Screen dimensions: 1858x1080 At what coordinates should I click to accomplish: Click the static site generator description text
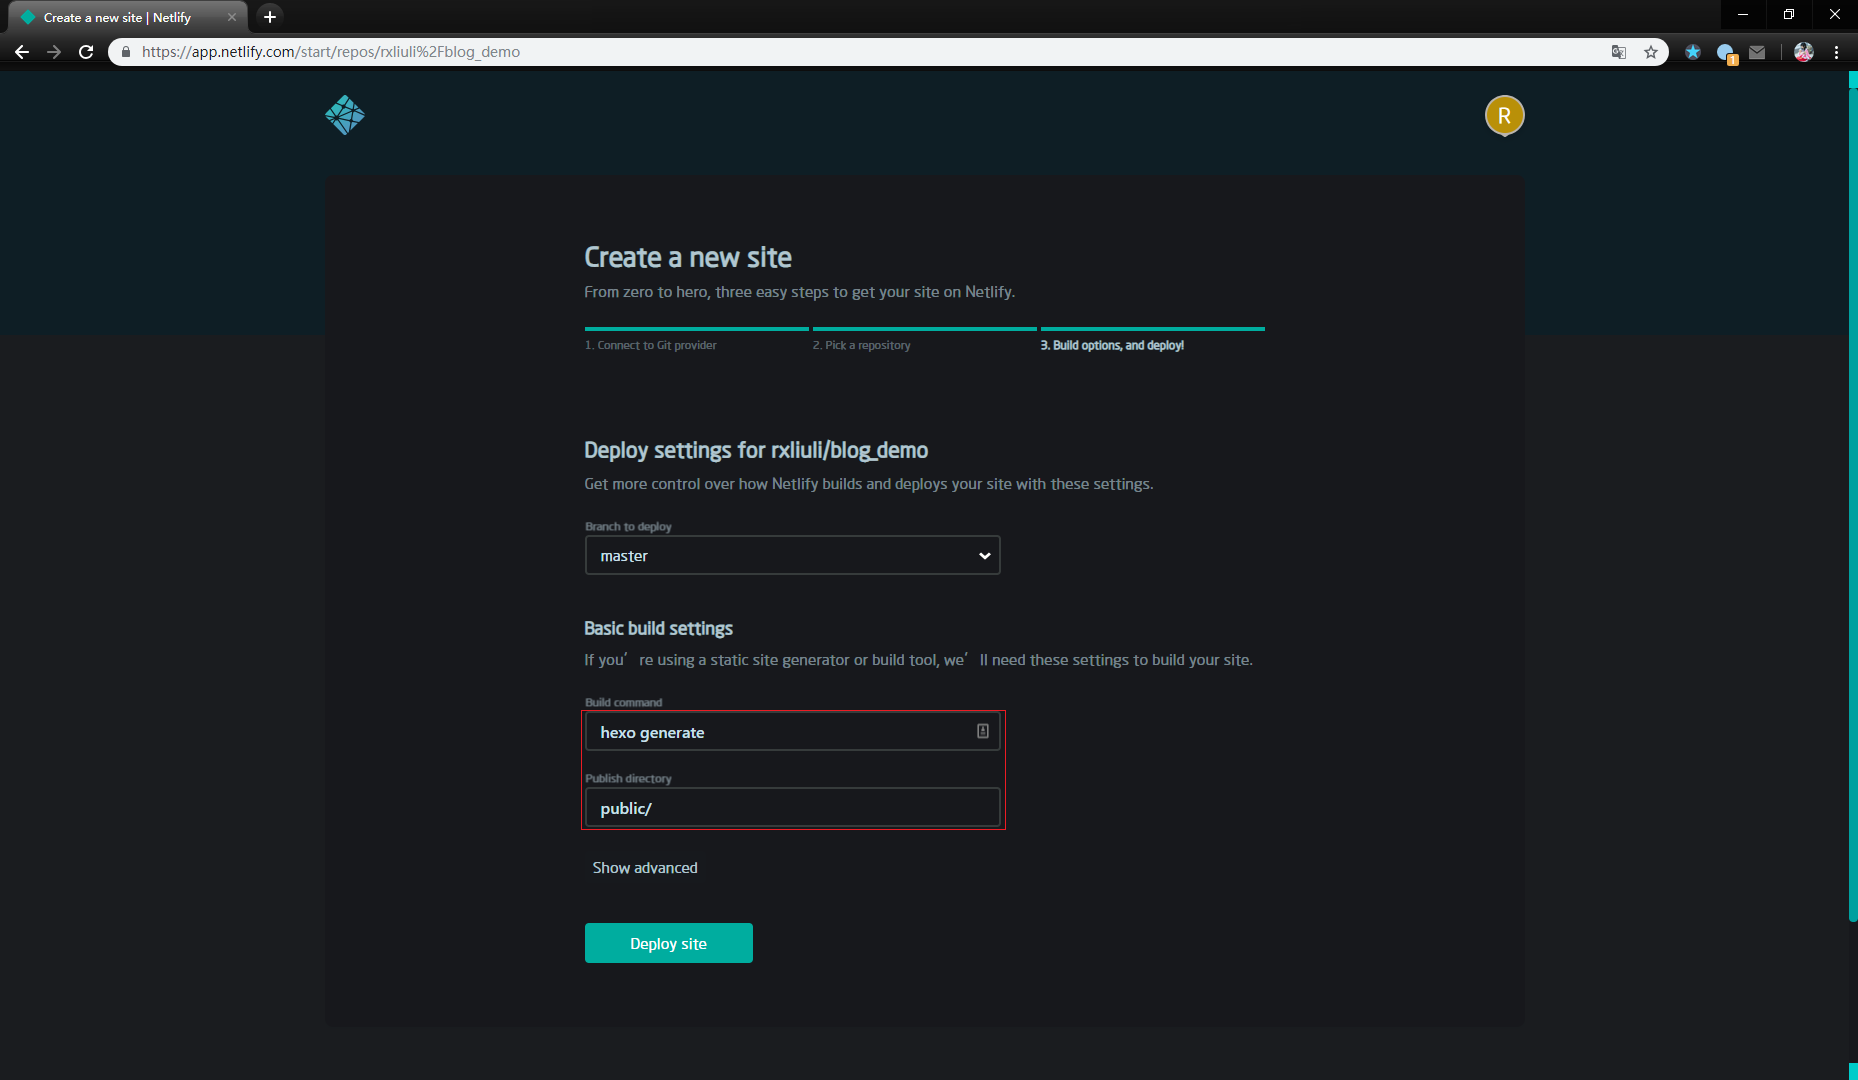[919, 660]
